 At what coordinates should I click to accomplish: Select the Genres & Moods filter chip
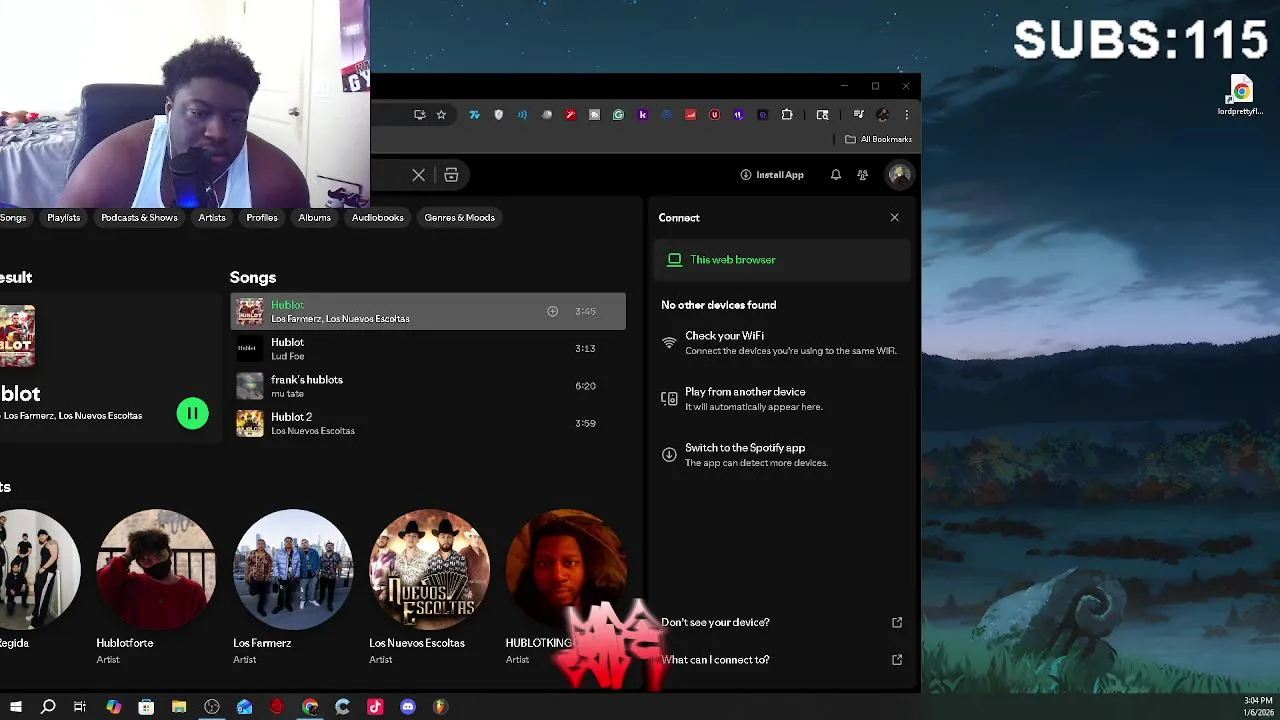tap(459, 217)
